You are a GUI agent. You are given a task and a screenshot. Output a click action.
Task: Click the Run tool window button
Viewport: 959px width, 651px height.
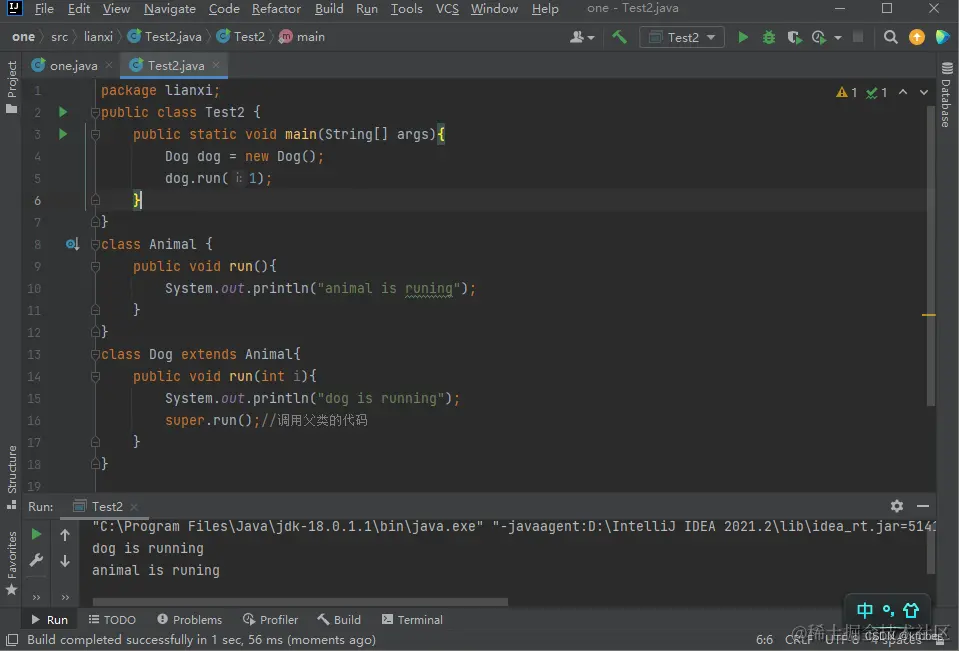(50, 620)
